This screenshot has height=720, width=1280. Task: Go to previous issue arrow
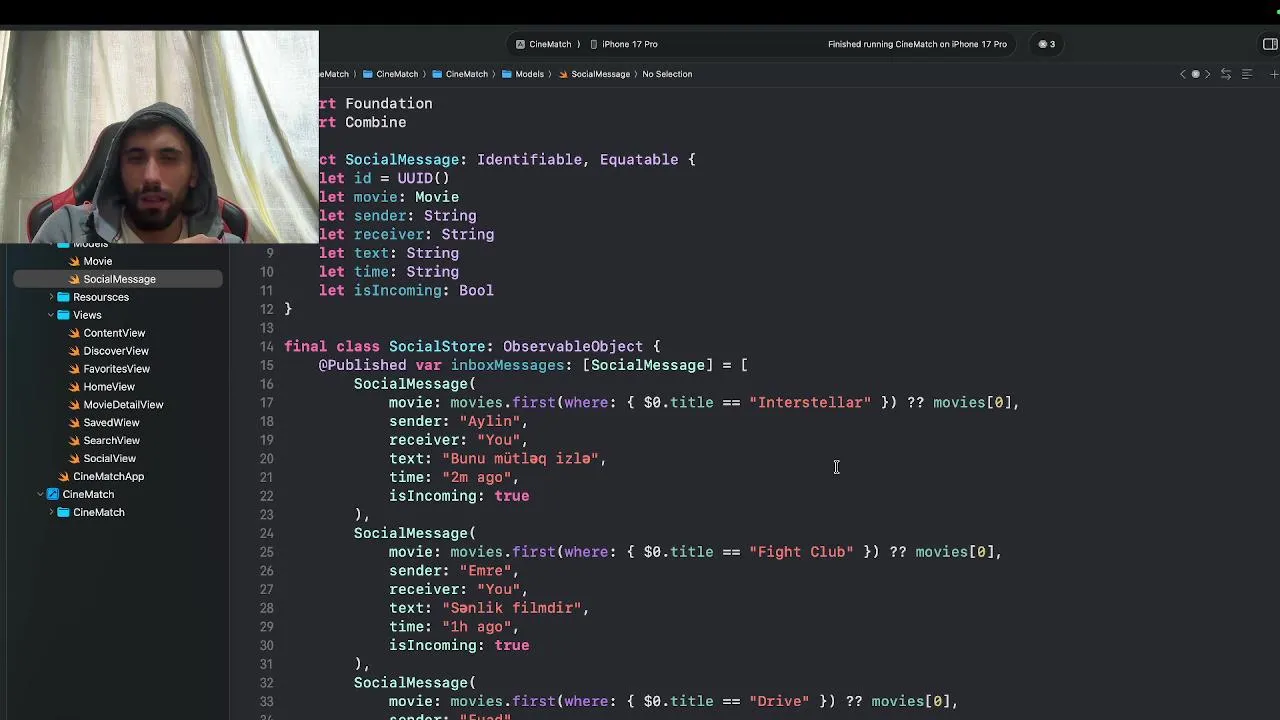1183,74
